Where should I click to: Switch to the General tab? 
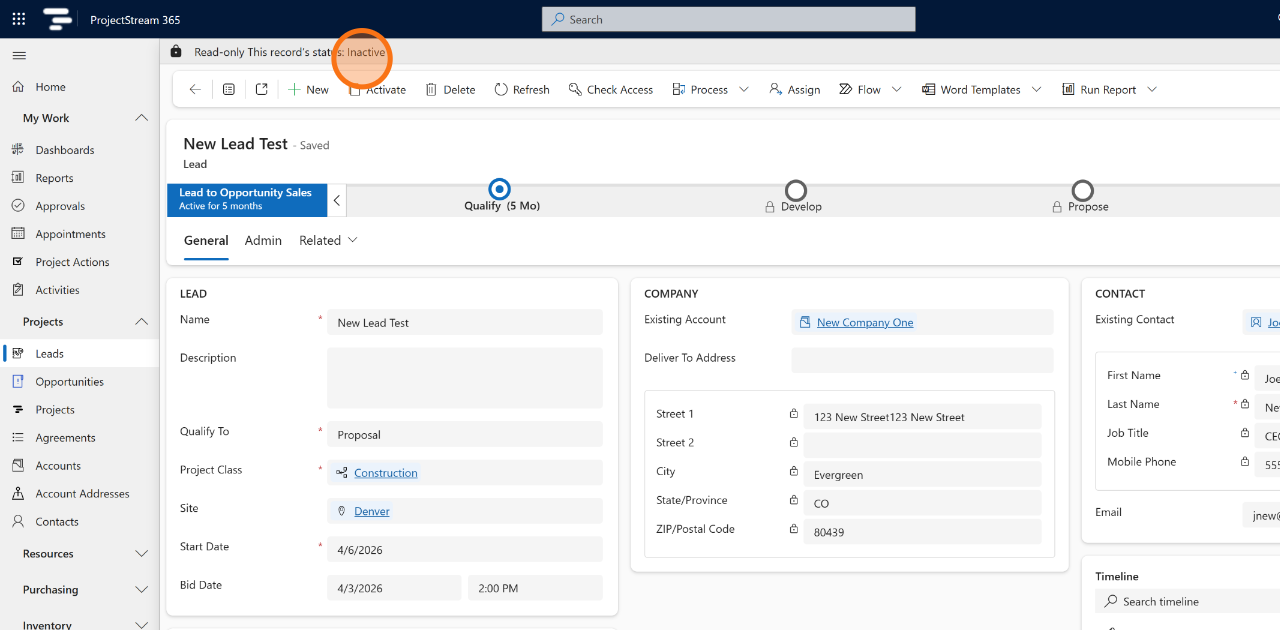pos(206,240)
